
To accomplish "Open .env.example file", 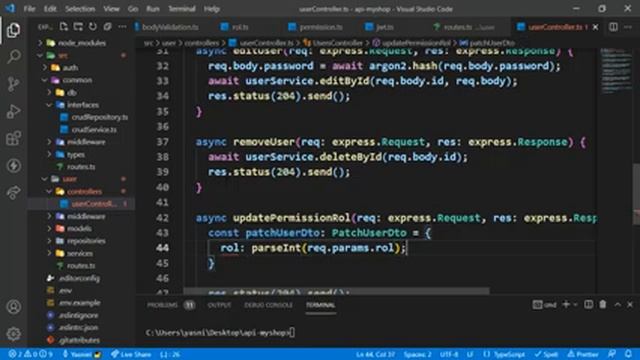I will coord(79,303).
